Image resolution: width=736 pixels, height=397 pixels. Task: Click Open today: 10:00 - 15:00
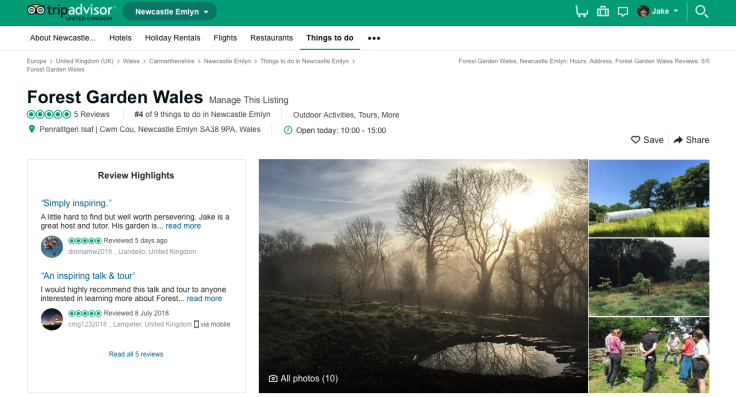click(x=341, y=130)
